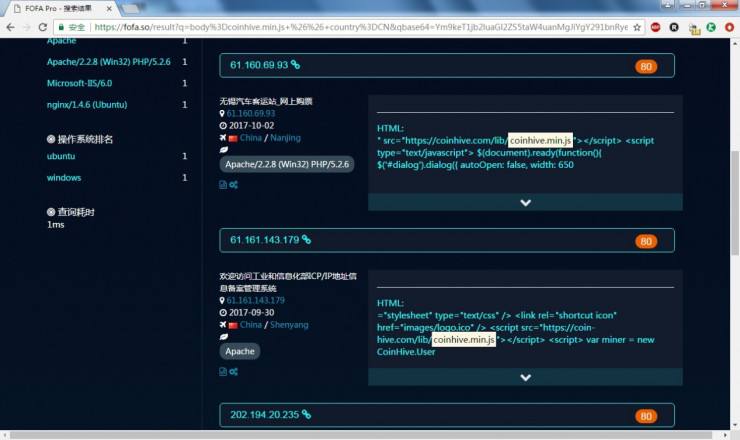
Task: Click leaf icon in Shenyang result
Action: 224,337
